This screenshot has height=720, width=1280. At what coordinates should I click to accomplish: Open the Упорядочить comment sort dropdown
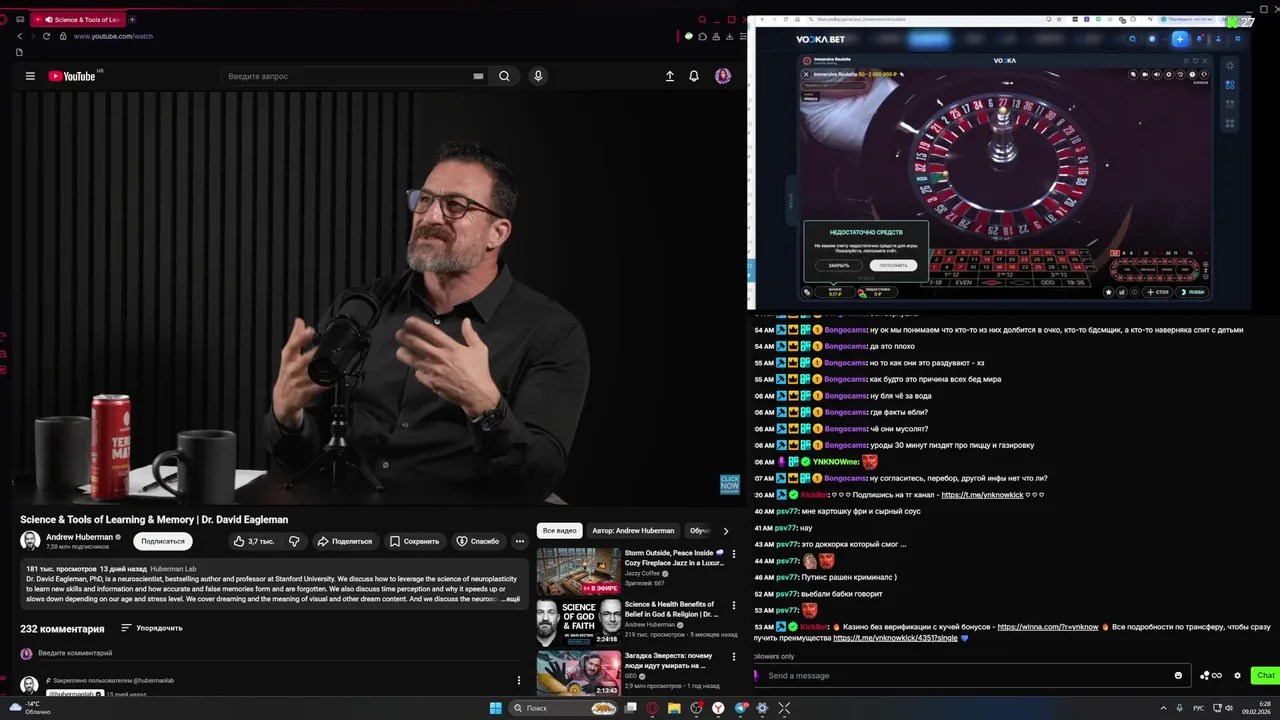click(x=152, y=628)
